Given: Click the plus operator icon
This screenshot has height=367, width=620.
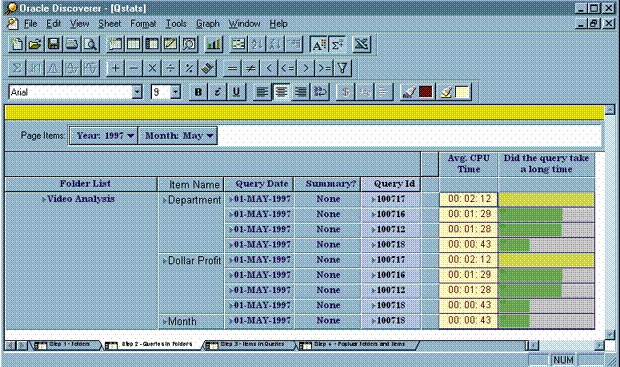Looking at the screenshot, I should pos(115,68).
